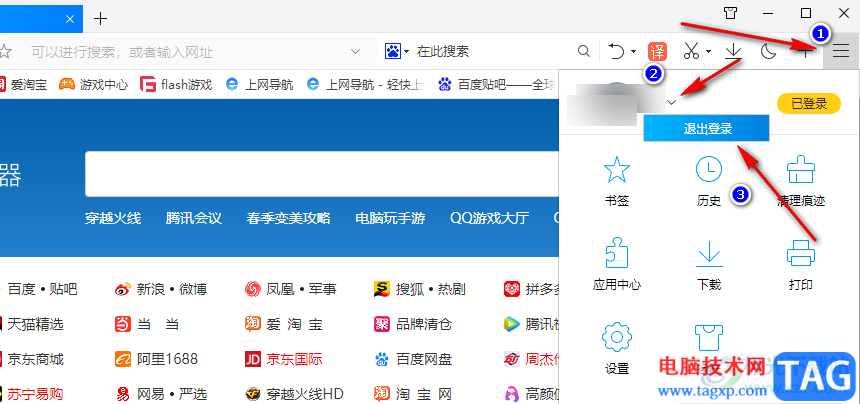The width and height of the screenshot is (860, 404).
Task: Open the hamburger main menu button
Action: [840, 52]
